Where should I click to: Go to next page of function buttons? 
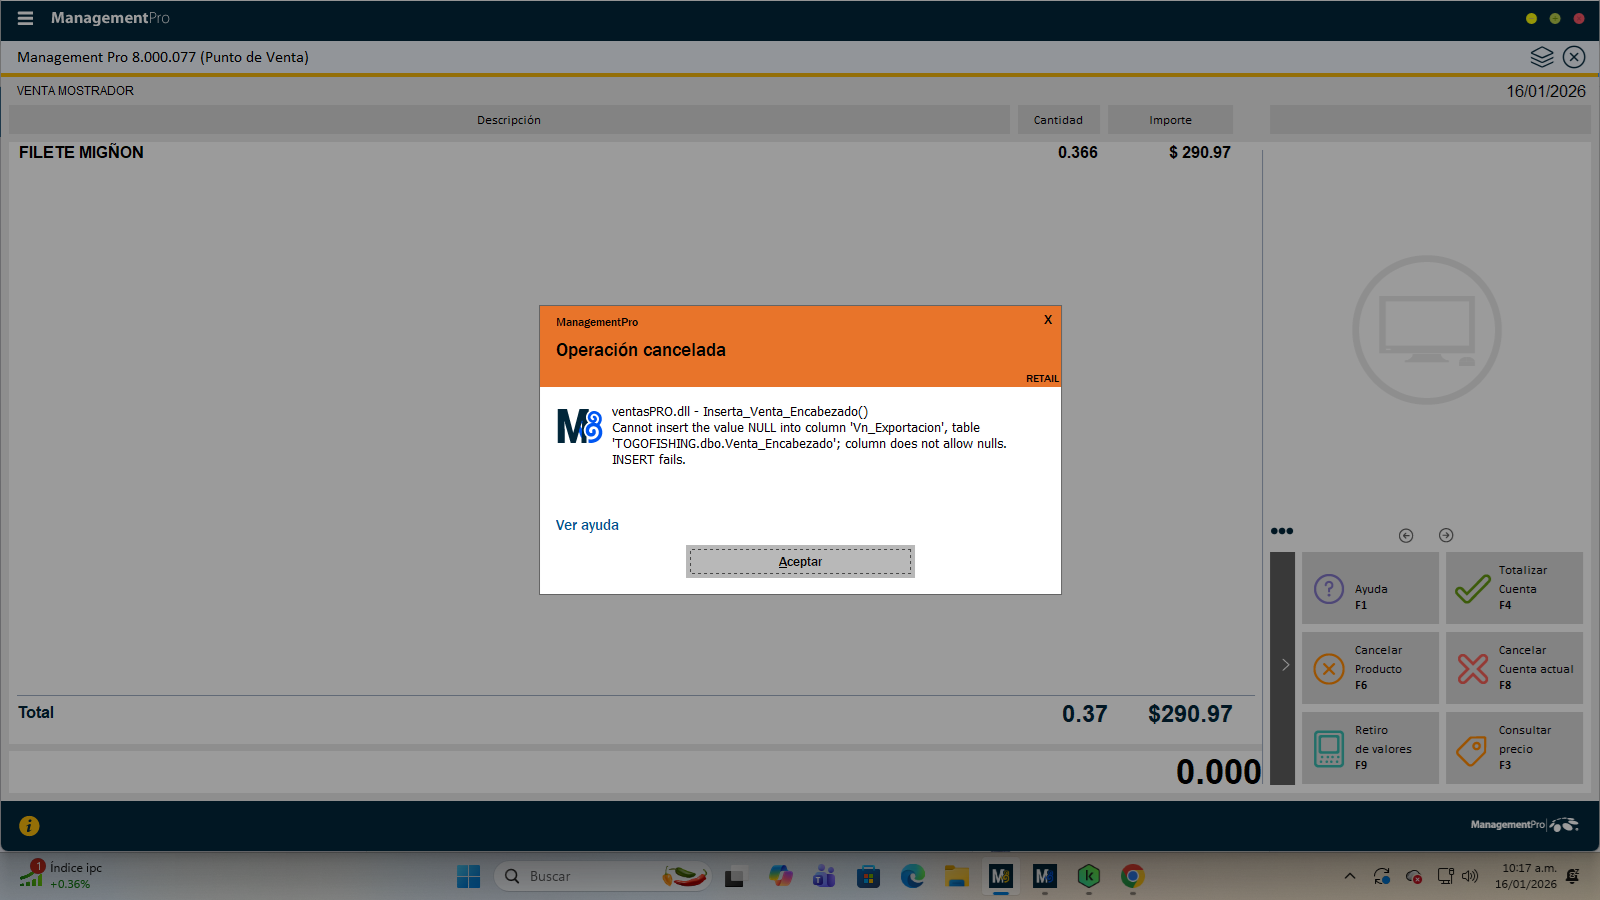pyautogui.click(x=1446, y=536)
